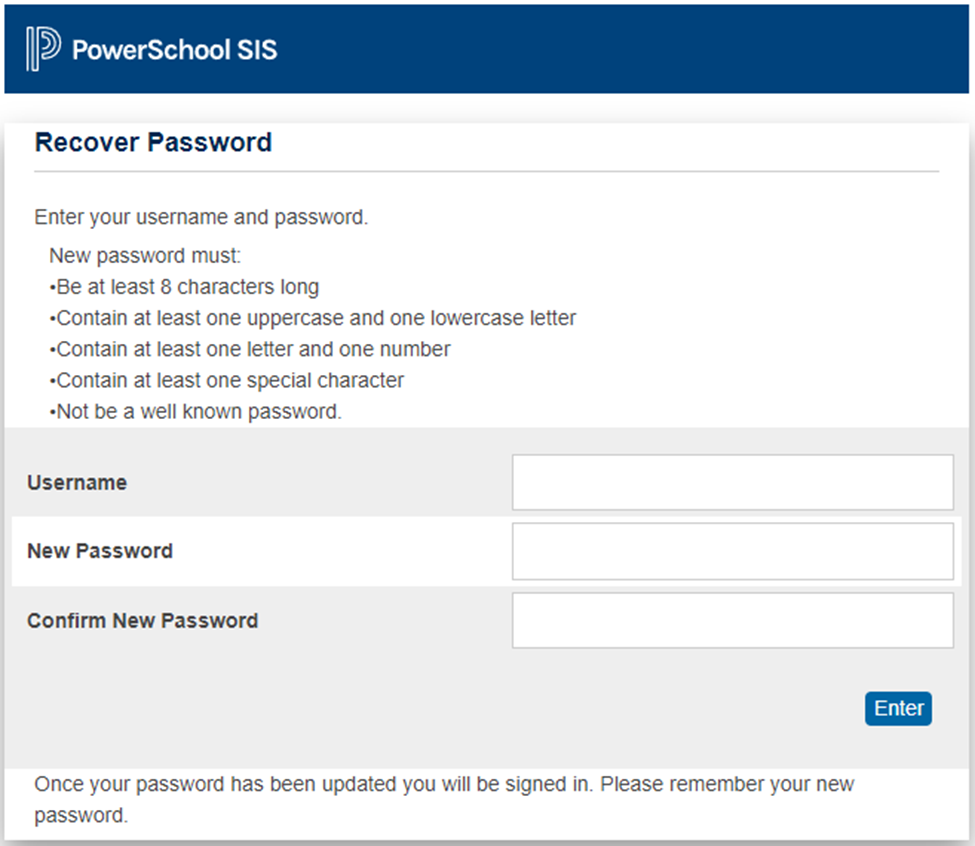Screen dimensions: 975x846
Task: Click the New Password label
Action: pos(100,551)
